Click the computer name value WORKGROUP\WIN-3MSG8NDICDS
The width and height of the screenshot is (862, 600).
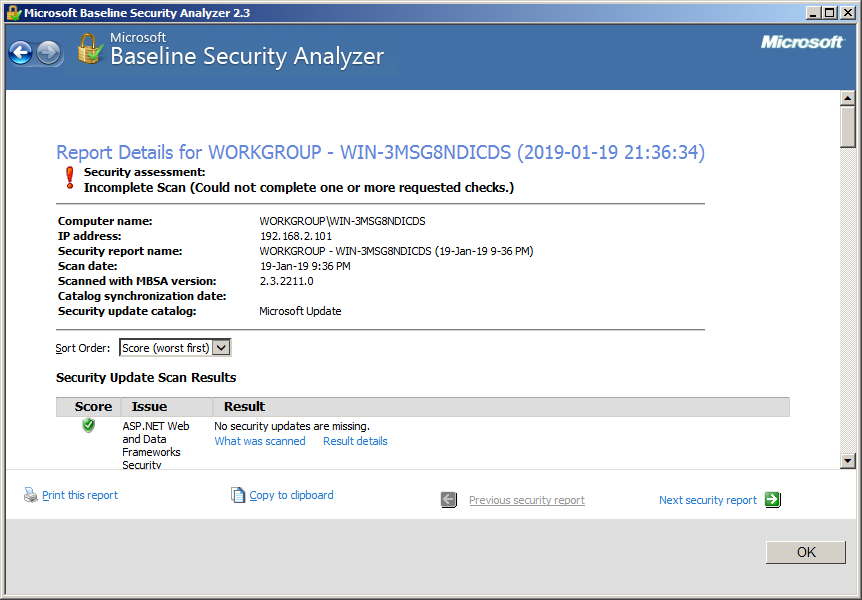tap(342, 221)
